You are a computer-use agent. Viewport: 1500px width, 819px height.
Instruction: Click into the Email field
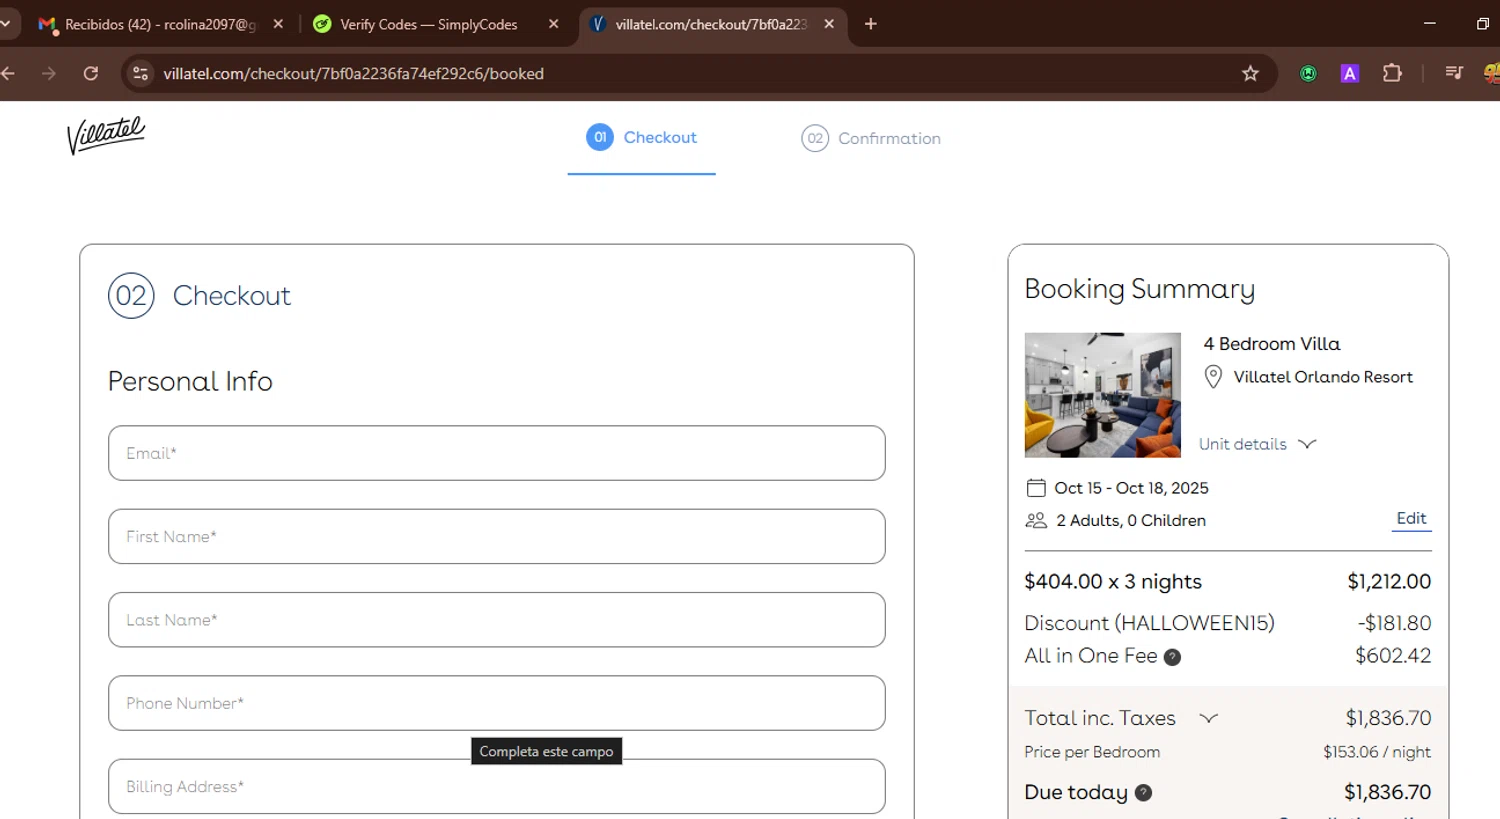click(x=497, y=453)
